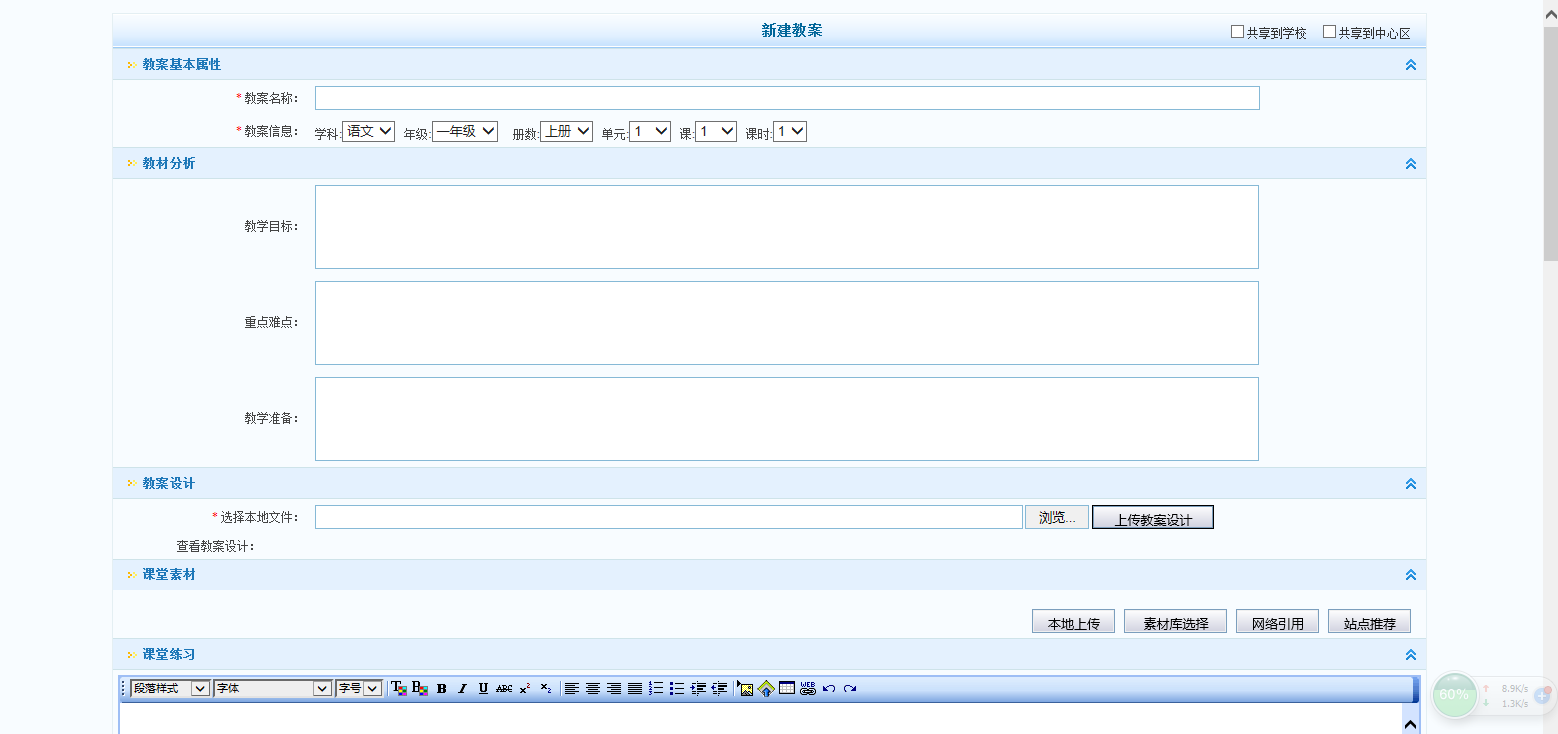Click 素材库选择 button
The image size is (1558, 734).
click(x=1175, y=621)
